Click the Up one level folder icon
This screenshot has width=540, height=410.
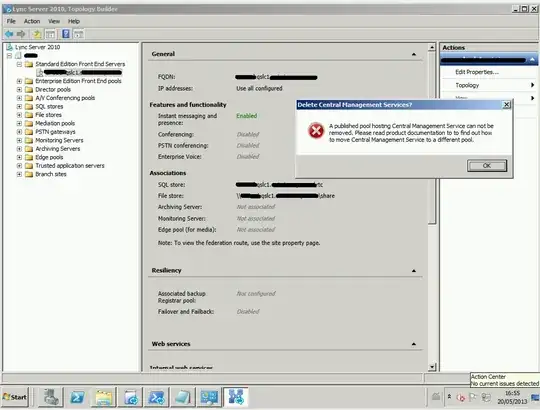[37, 34]
